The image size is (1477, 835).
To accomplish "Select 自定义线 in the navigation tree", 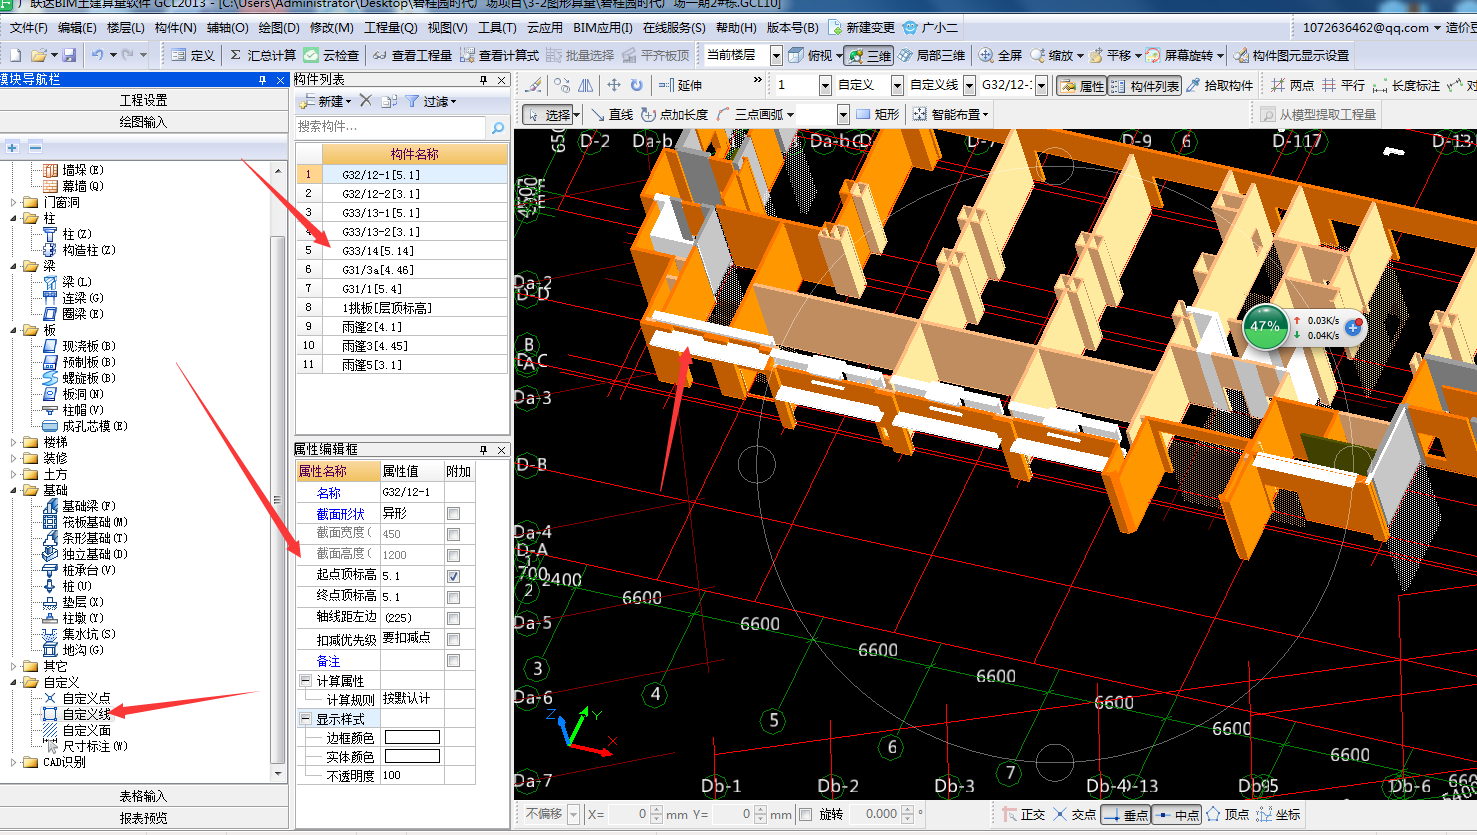I will tap(86, 714).
